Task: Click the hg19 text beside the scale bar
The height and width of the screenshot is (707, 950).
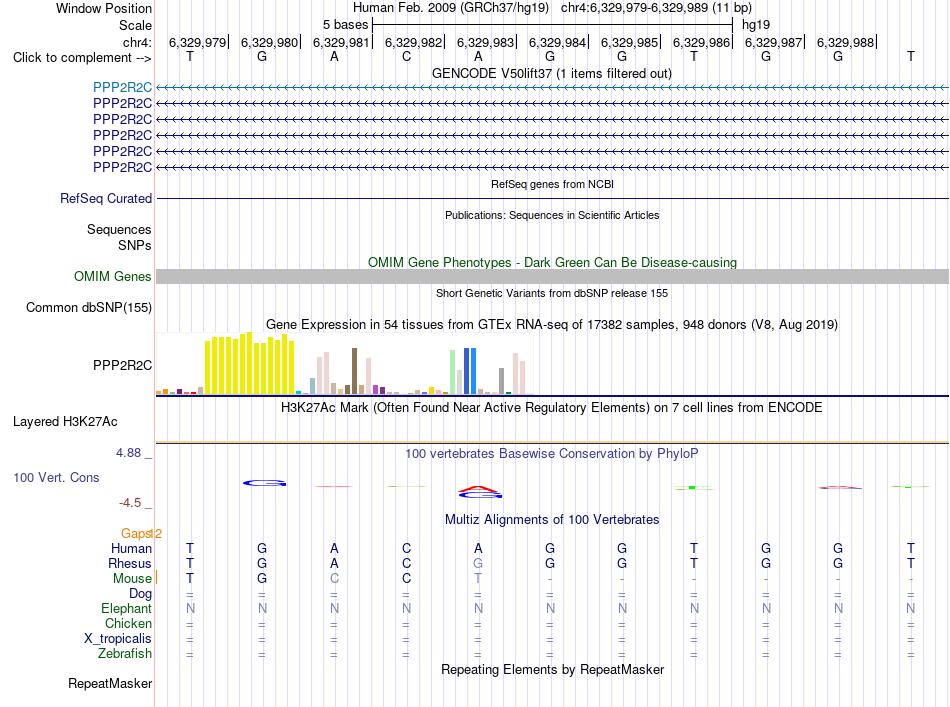Action: (756, 25)
